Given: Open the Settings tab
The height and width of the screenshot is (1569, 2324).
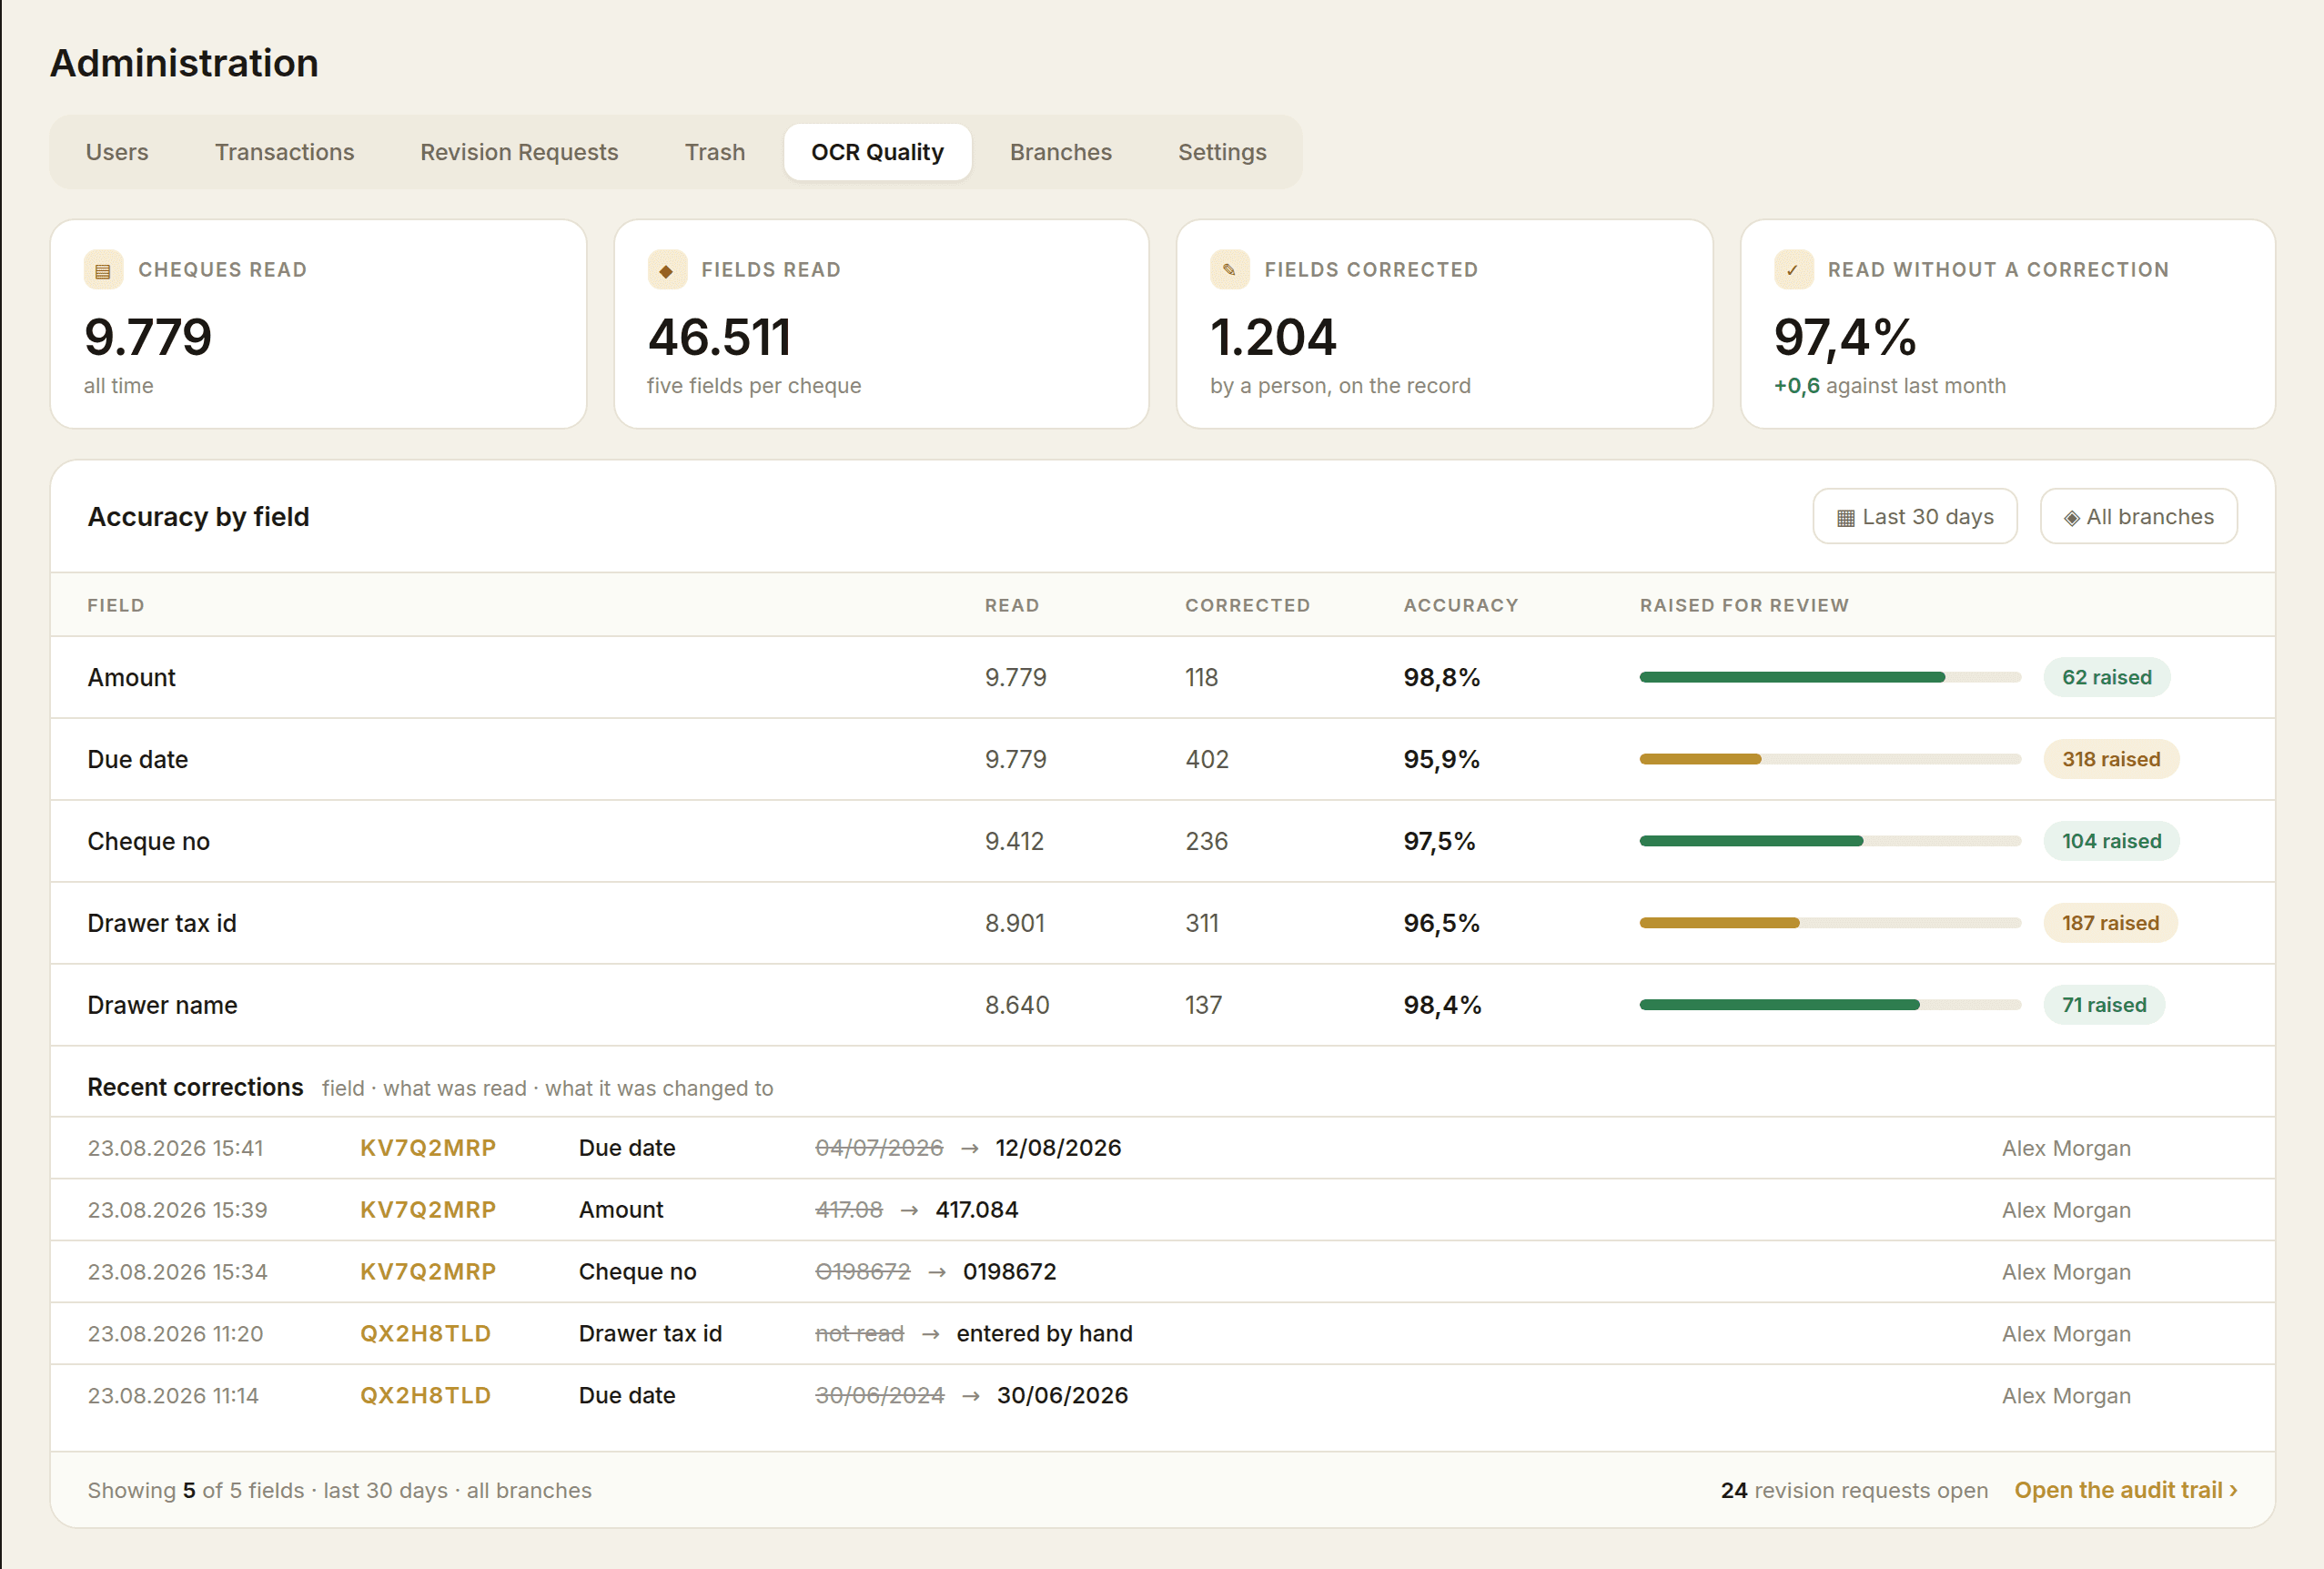Looking at the screenshot, I should click(x=1222, y=152).
